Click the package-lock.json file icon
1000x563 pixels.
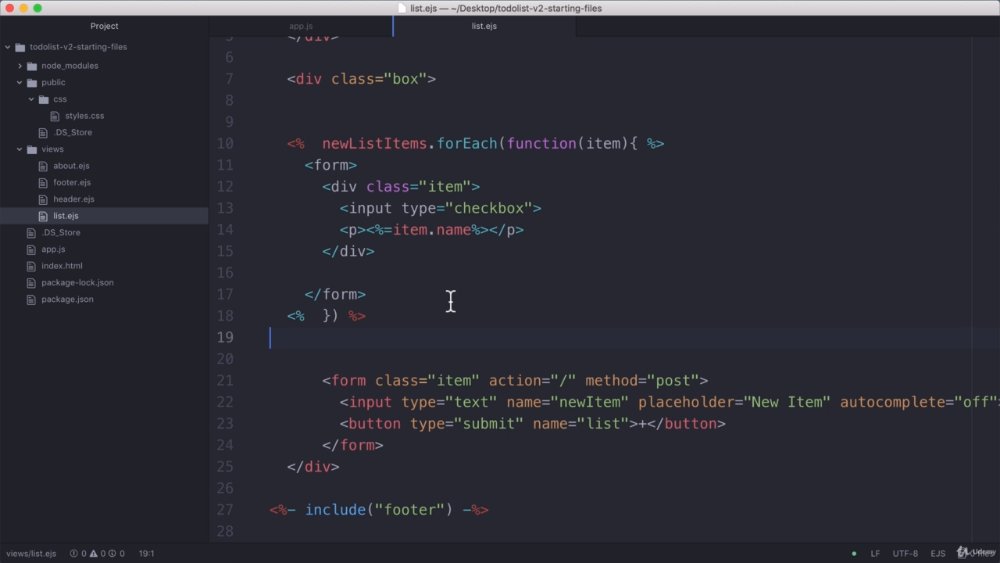click(x=31, y=282)
